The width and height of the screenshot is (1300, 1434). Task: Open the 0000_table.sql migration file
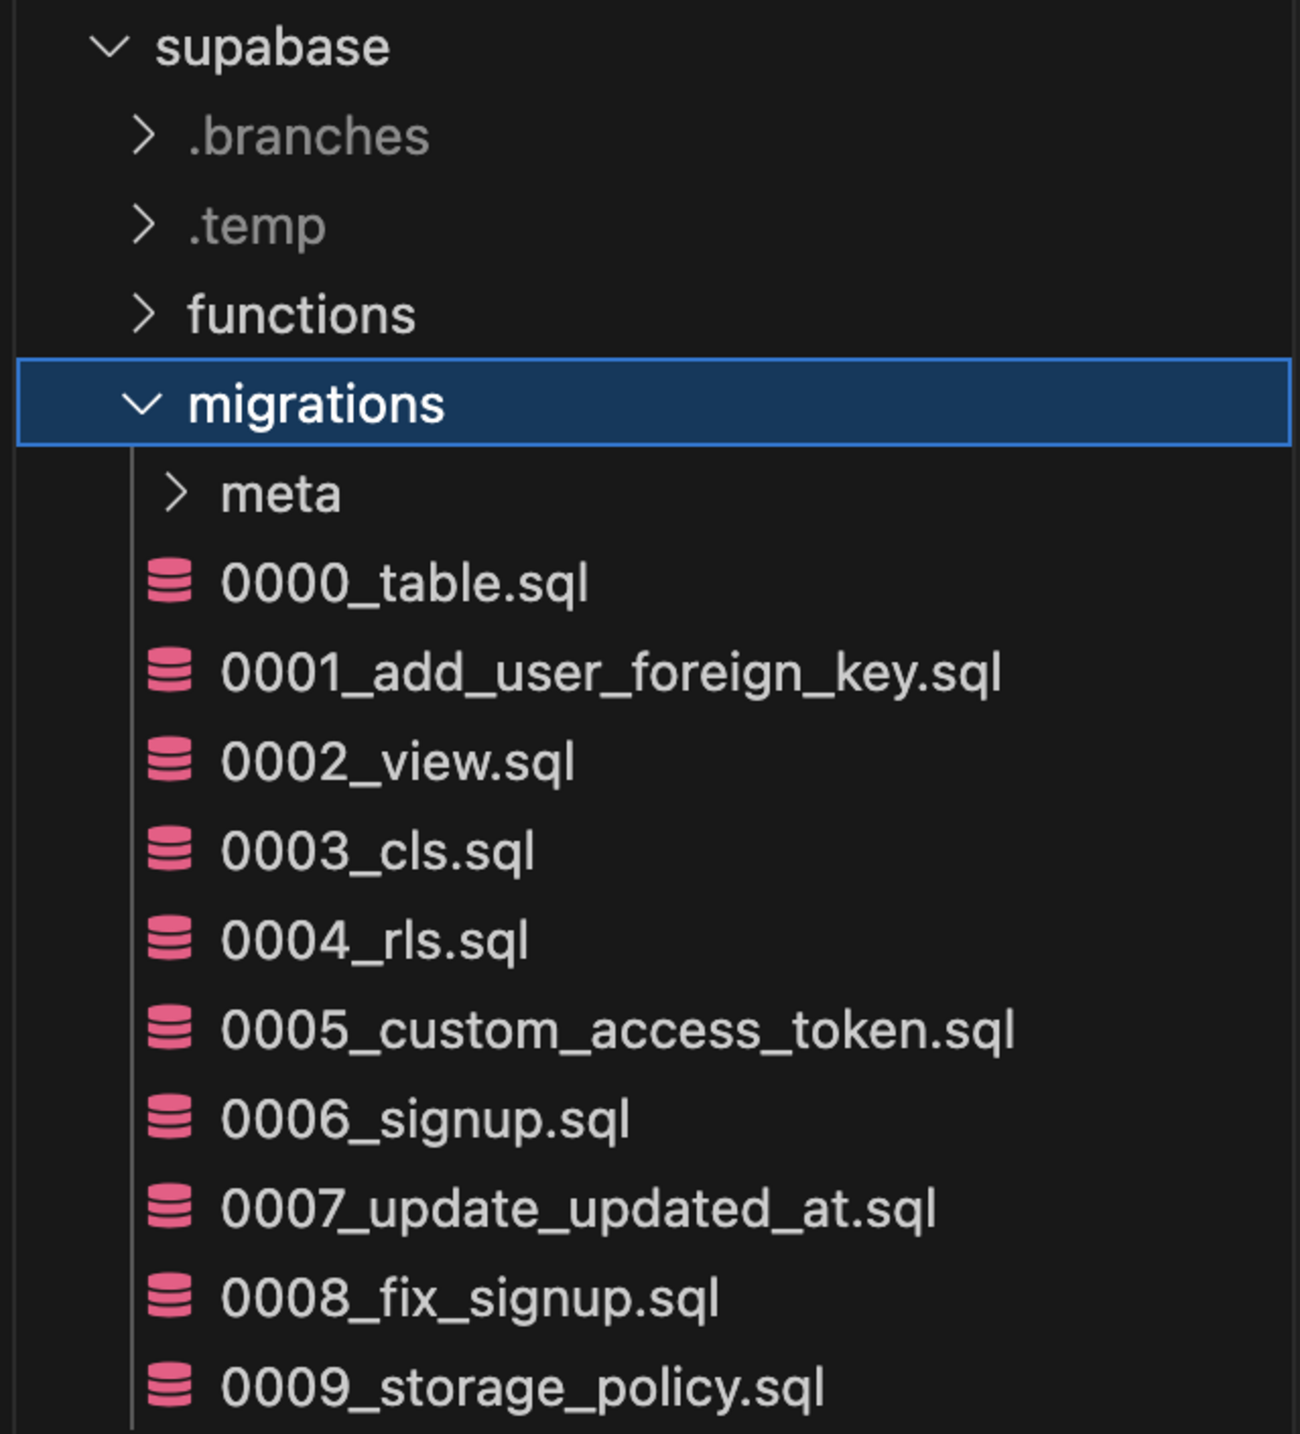click(403, 583)
